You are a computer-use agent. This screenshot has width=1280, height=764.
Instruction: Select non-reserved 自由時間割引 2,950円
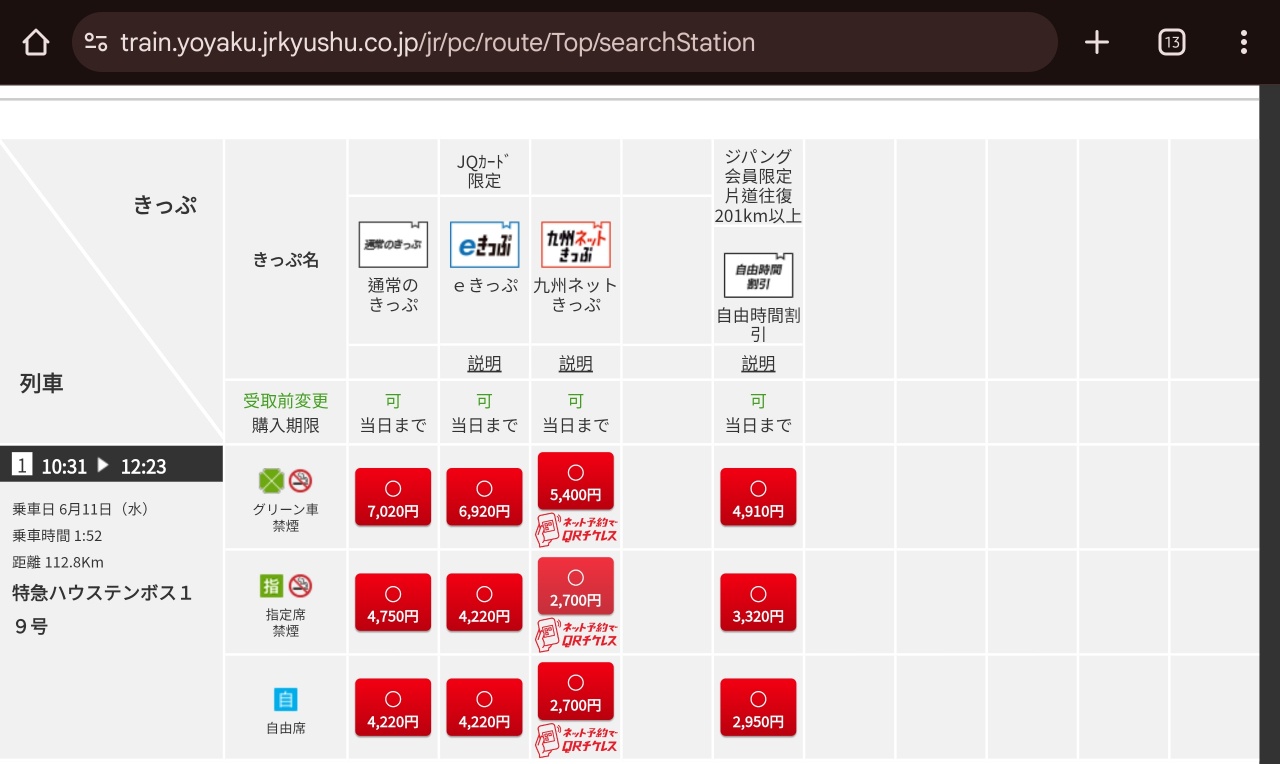point(758,708)
